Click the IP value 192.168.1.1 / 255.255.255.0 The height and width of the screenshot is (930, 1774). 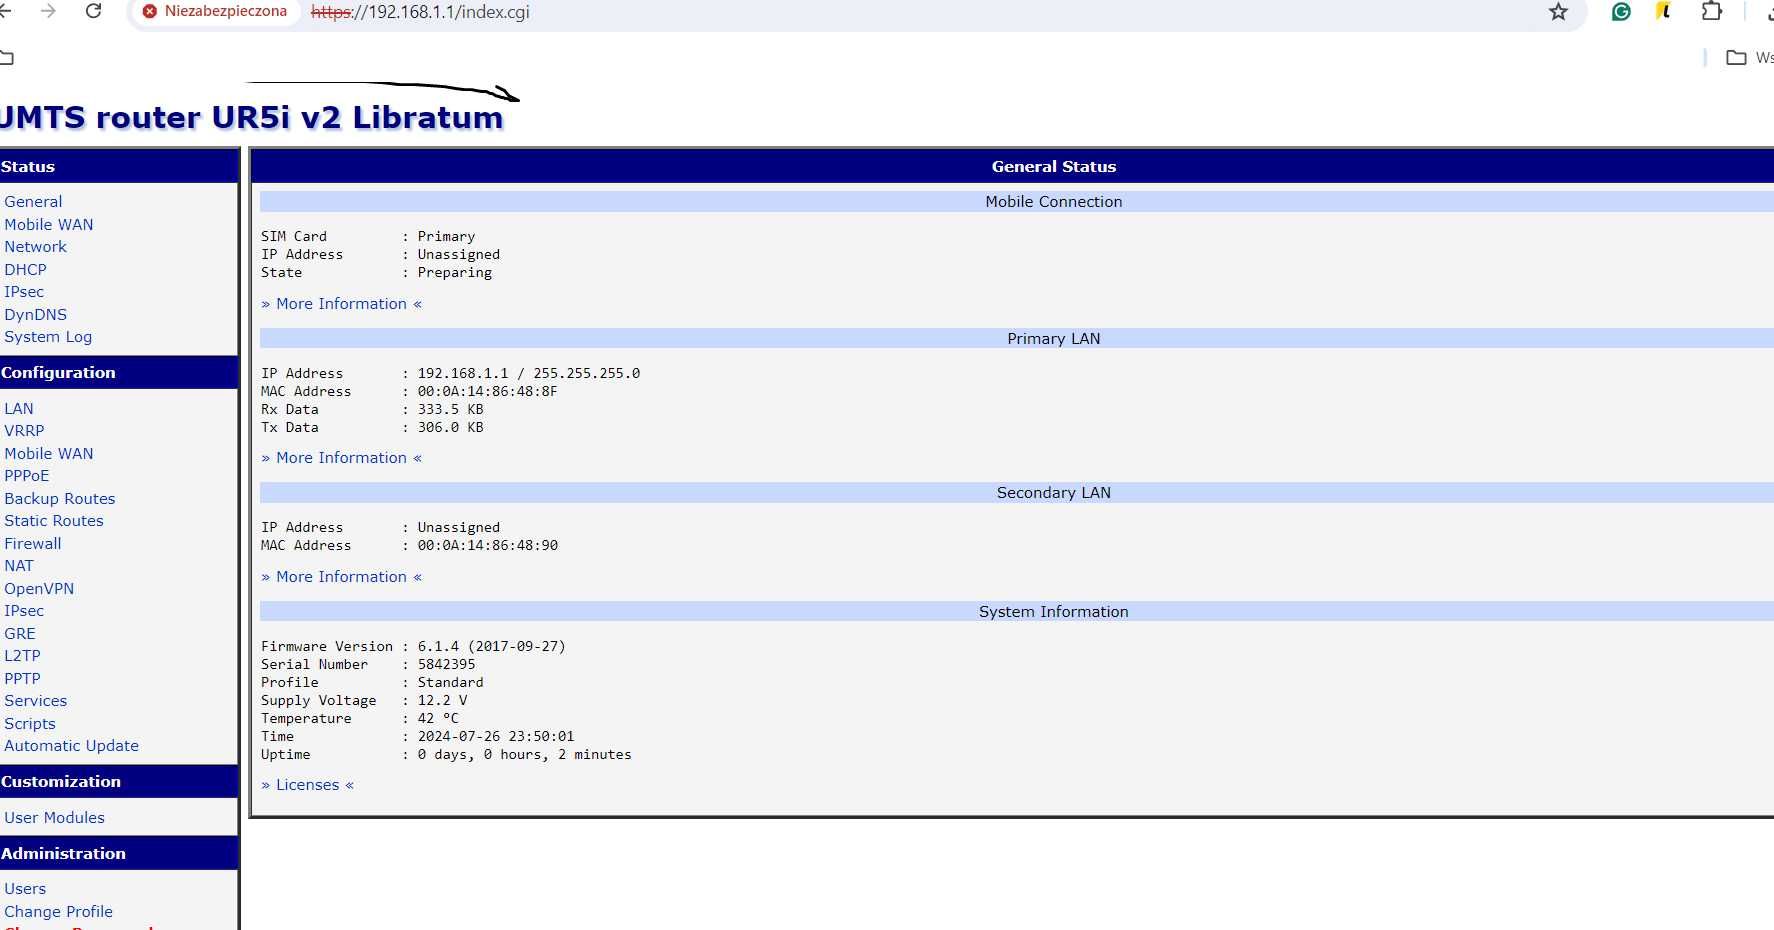click(x=529, y=374)
